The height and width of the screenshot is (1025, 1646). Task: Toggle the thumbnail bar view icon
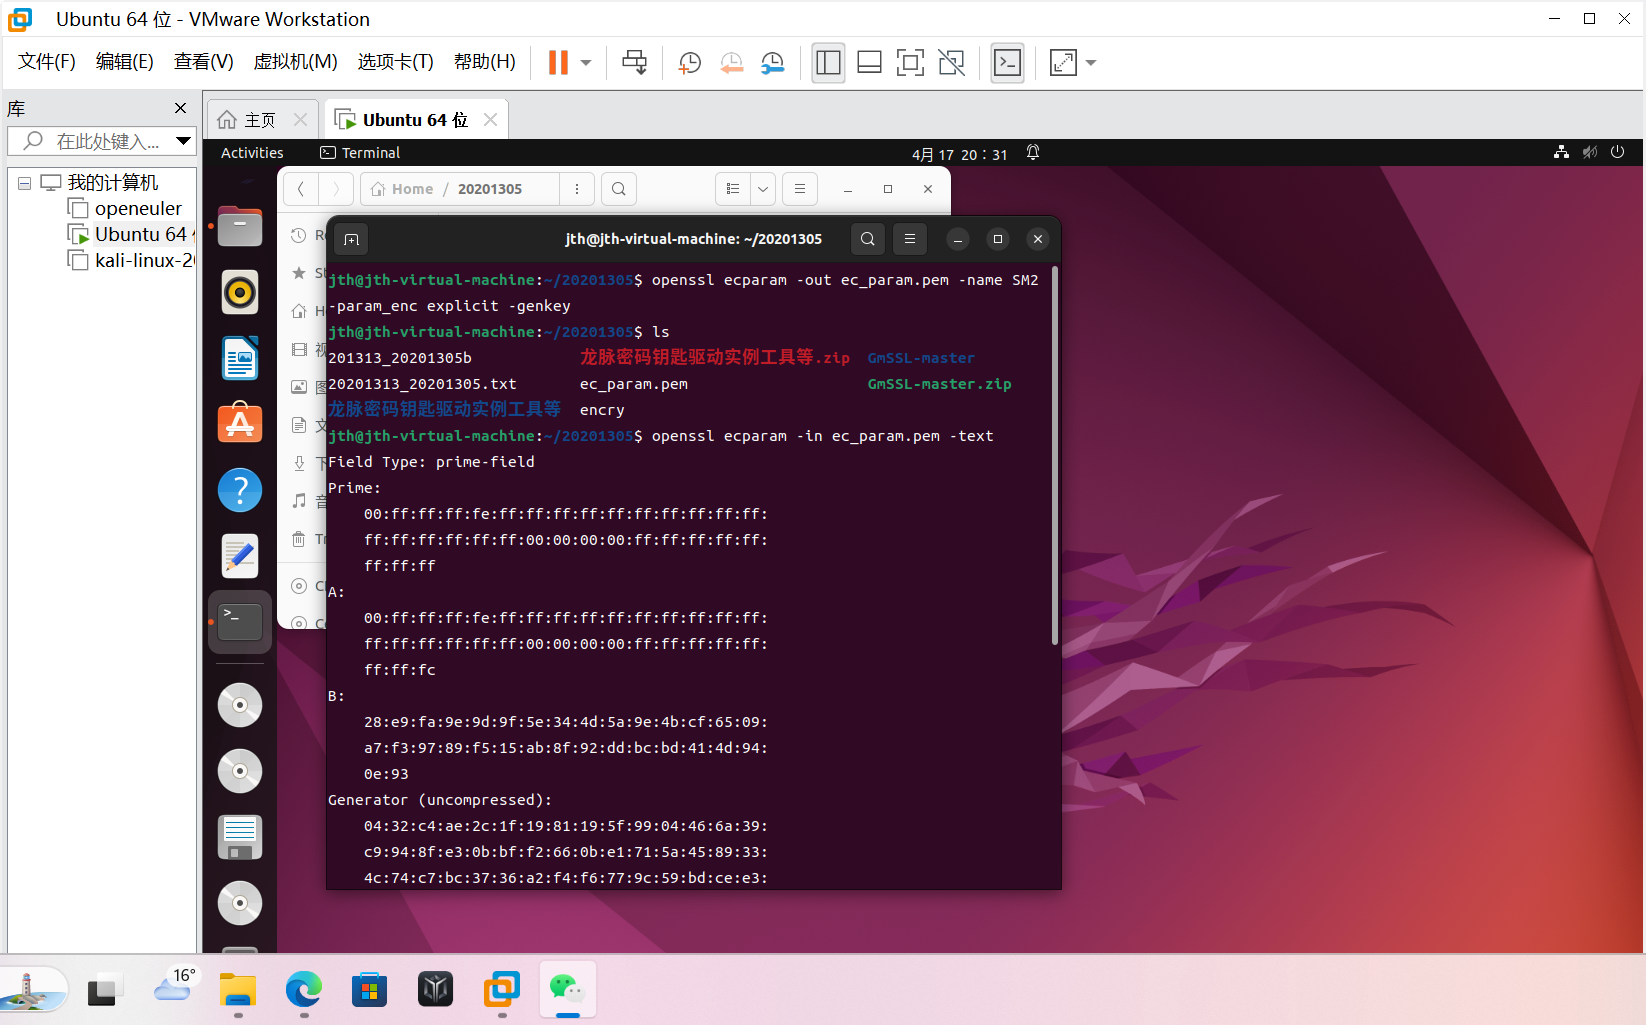point(869,62)
